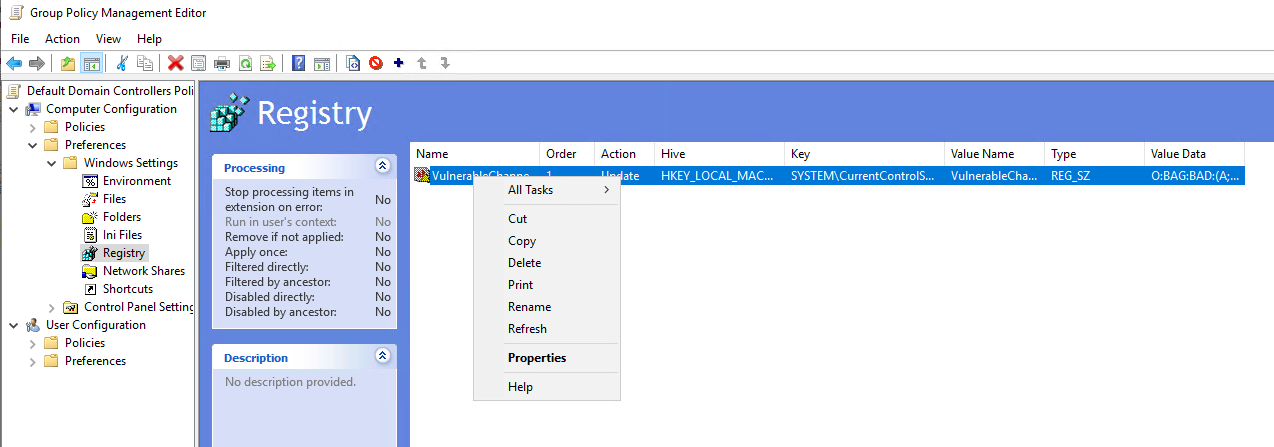This screenshot has height=447, width=1274.
Task: Choose Refresh from the context menu
Action: point(547,329)
